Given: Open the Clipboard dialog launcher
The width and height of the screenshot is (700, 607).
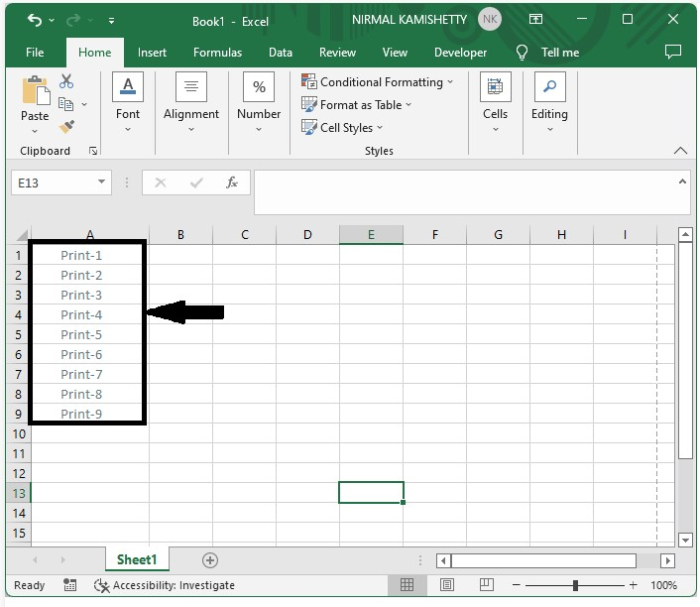Looking at the screenshot, I should [x=93, y=151].
